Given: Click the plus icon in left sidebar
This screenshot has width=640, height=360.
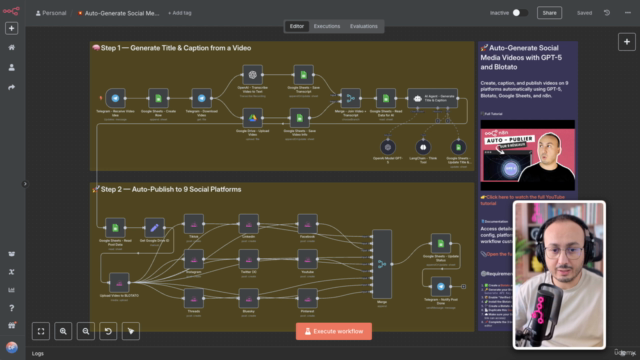Looking at the screenshot, I should click(x=11, y=29).
